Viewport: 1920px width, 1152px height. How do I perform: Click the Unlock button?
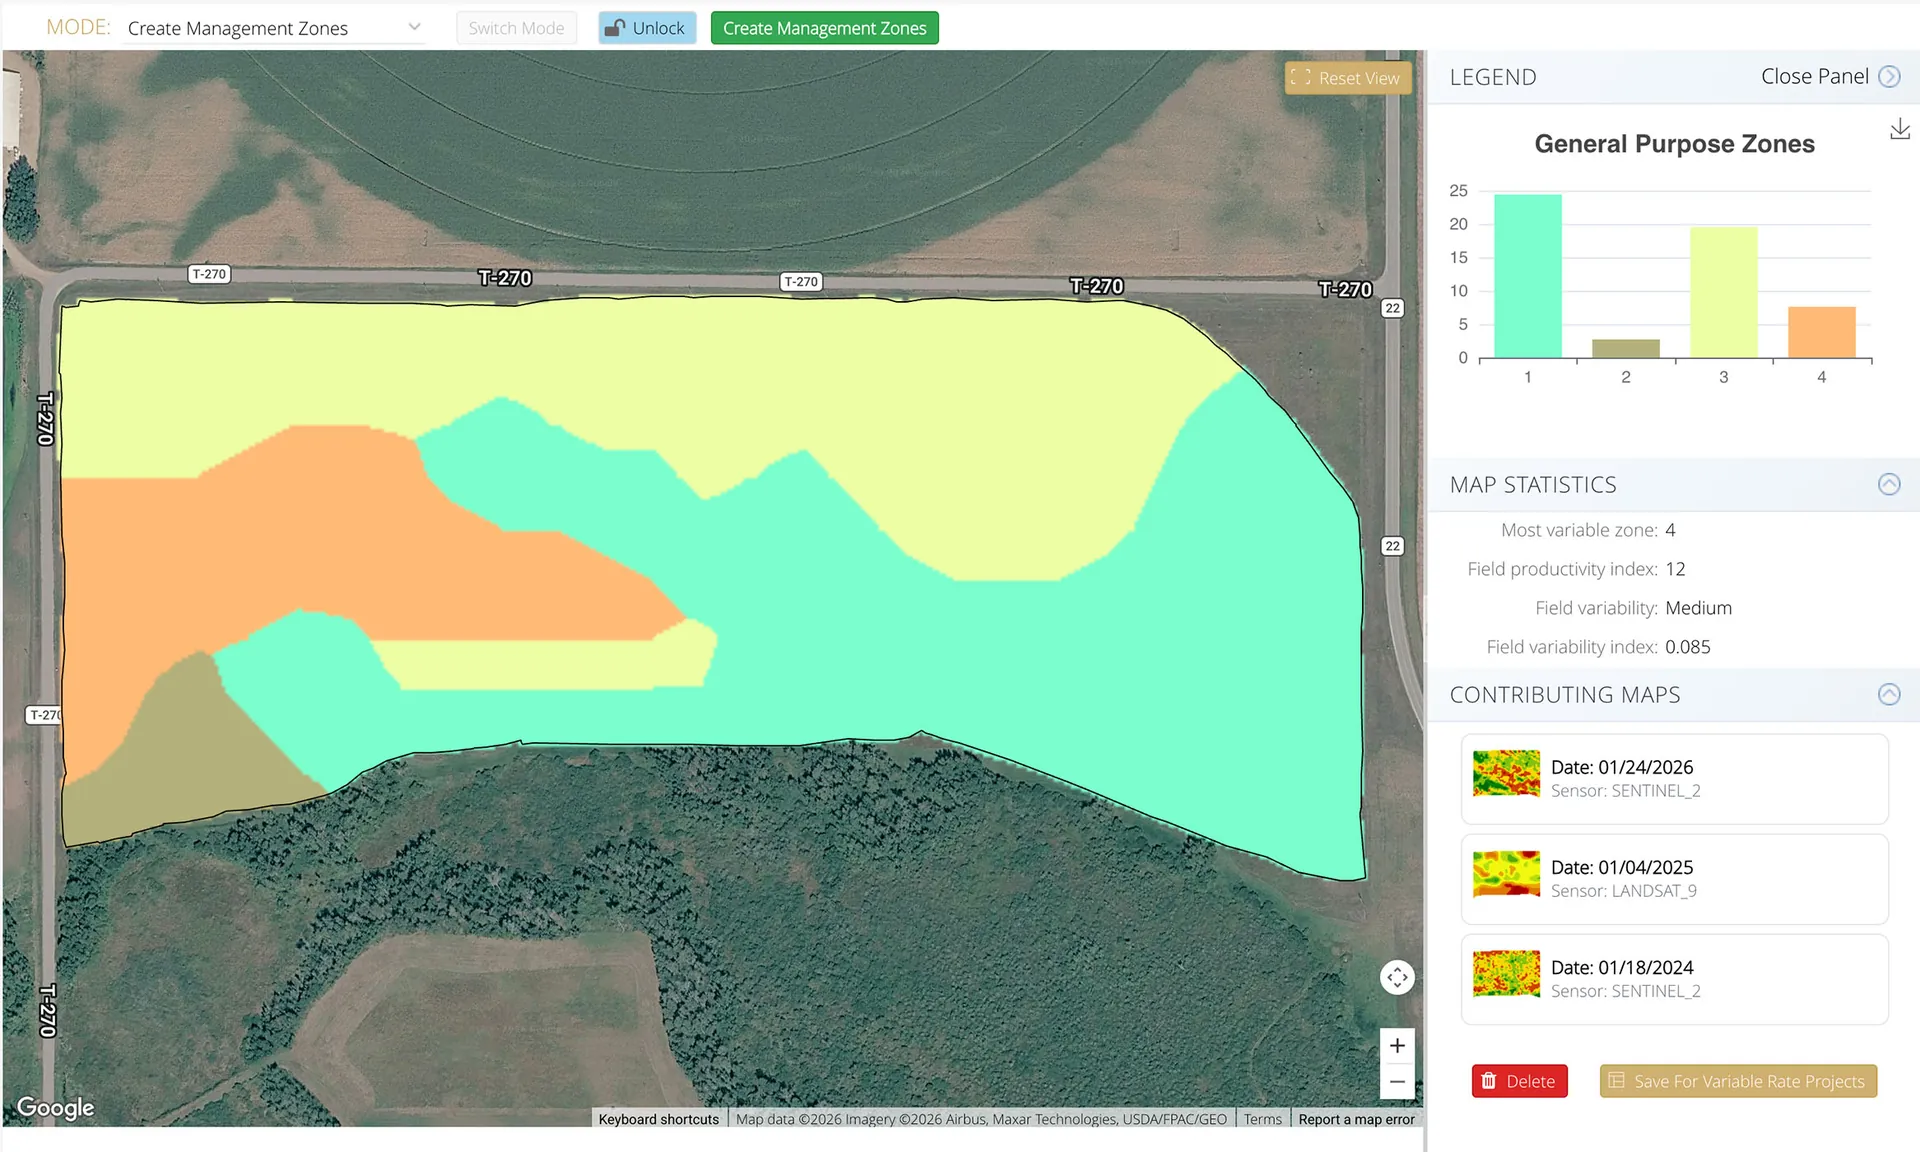[x=647, y=28]
